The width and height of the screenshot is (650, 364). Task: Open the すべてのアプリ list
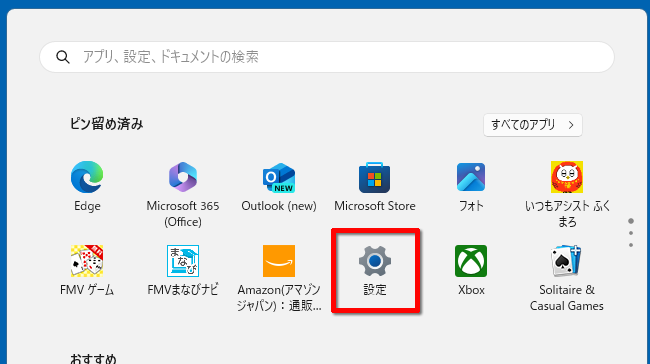click(533, 125)
